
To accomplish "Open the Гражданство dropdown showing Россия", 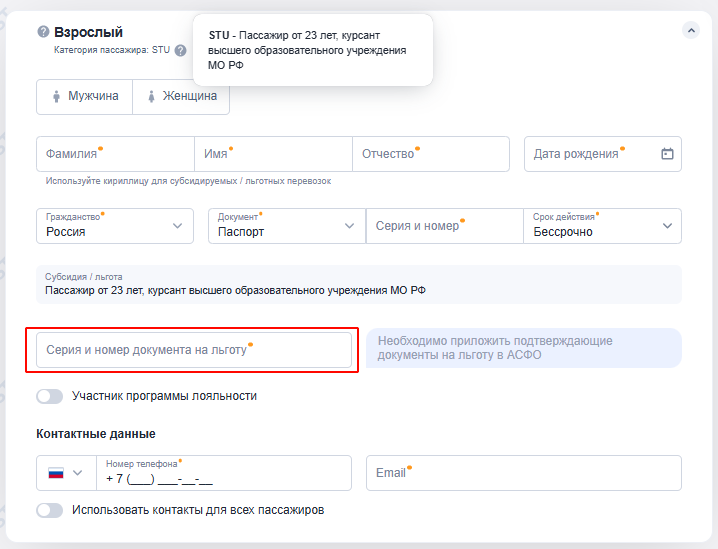I will click(115, 226).
